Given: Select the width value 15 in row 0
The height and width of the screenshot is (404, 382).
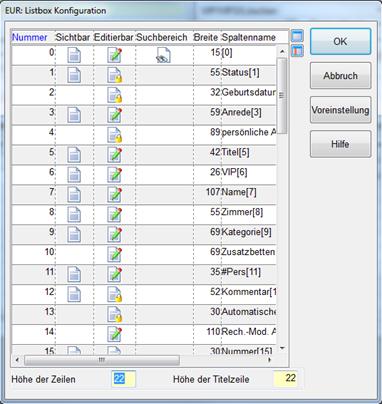Looking at the screenshot, I should pyautogui.click(x=216, y=52).
